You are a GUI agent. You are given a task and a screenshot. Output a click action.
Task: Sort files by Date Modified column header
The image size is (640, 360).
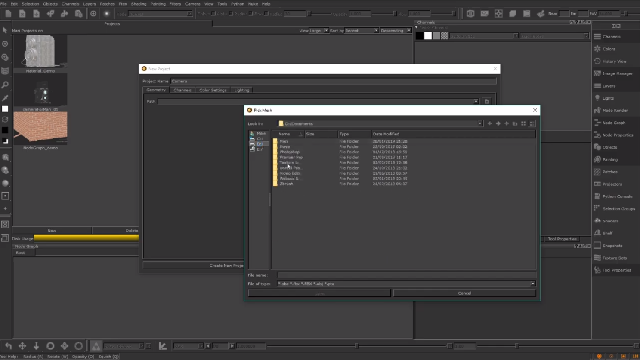click(453, 134)
